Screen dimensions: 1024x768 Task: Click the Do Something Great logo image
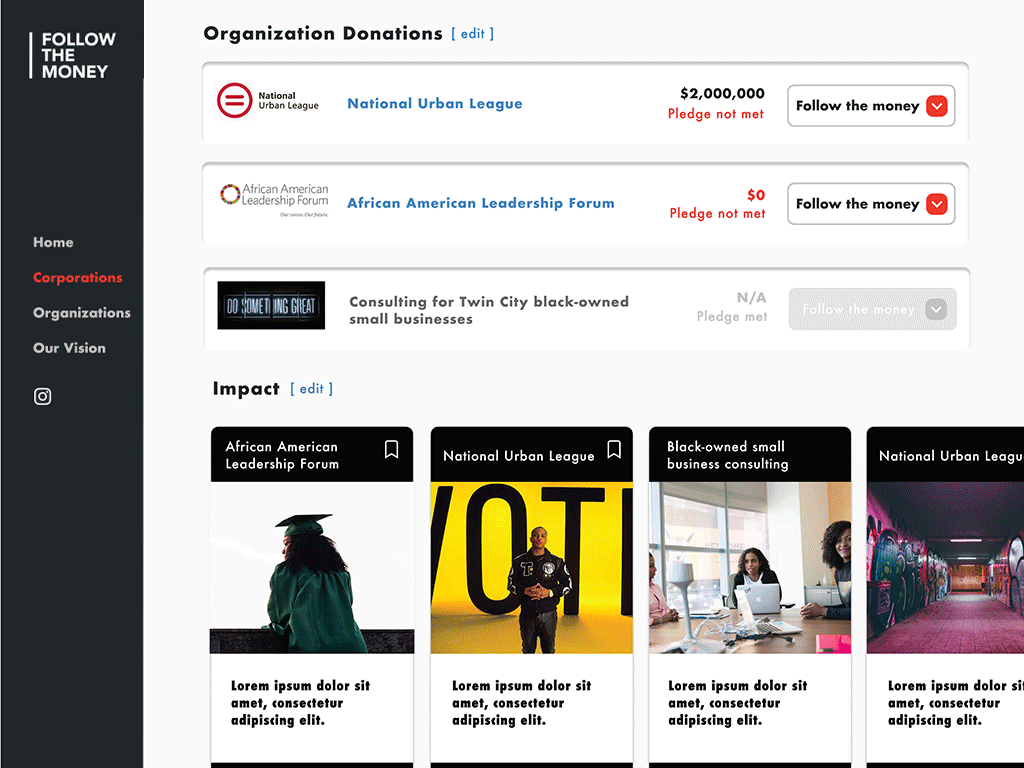tap(271, 305)
